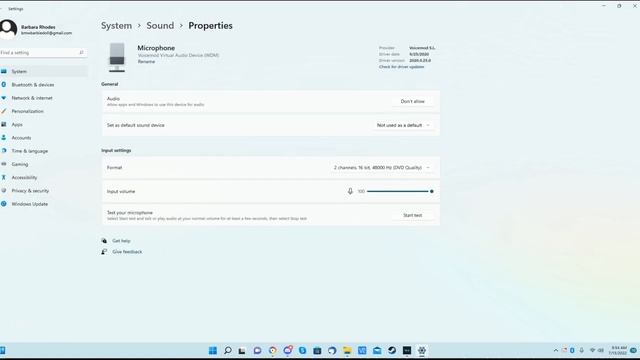Back out of Settings with the back arrow
Image resolution: width=640 pixels, height=360 pixels.
tap(2, 9)
